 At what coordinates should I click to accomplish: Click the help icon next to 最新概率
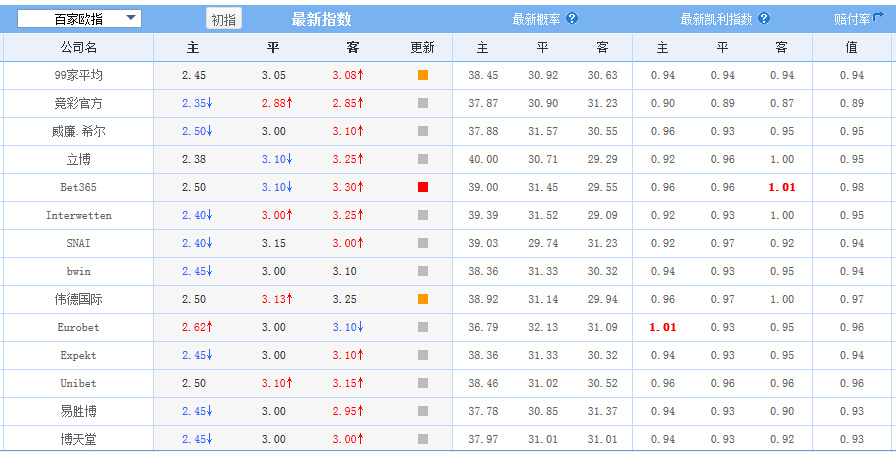572,18
